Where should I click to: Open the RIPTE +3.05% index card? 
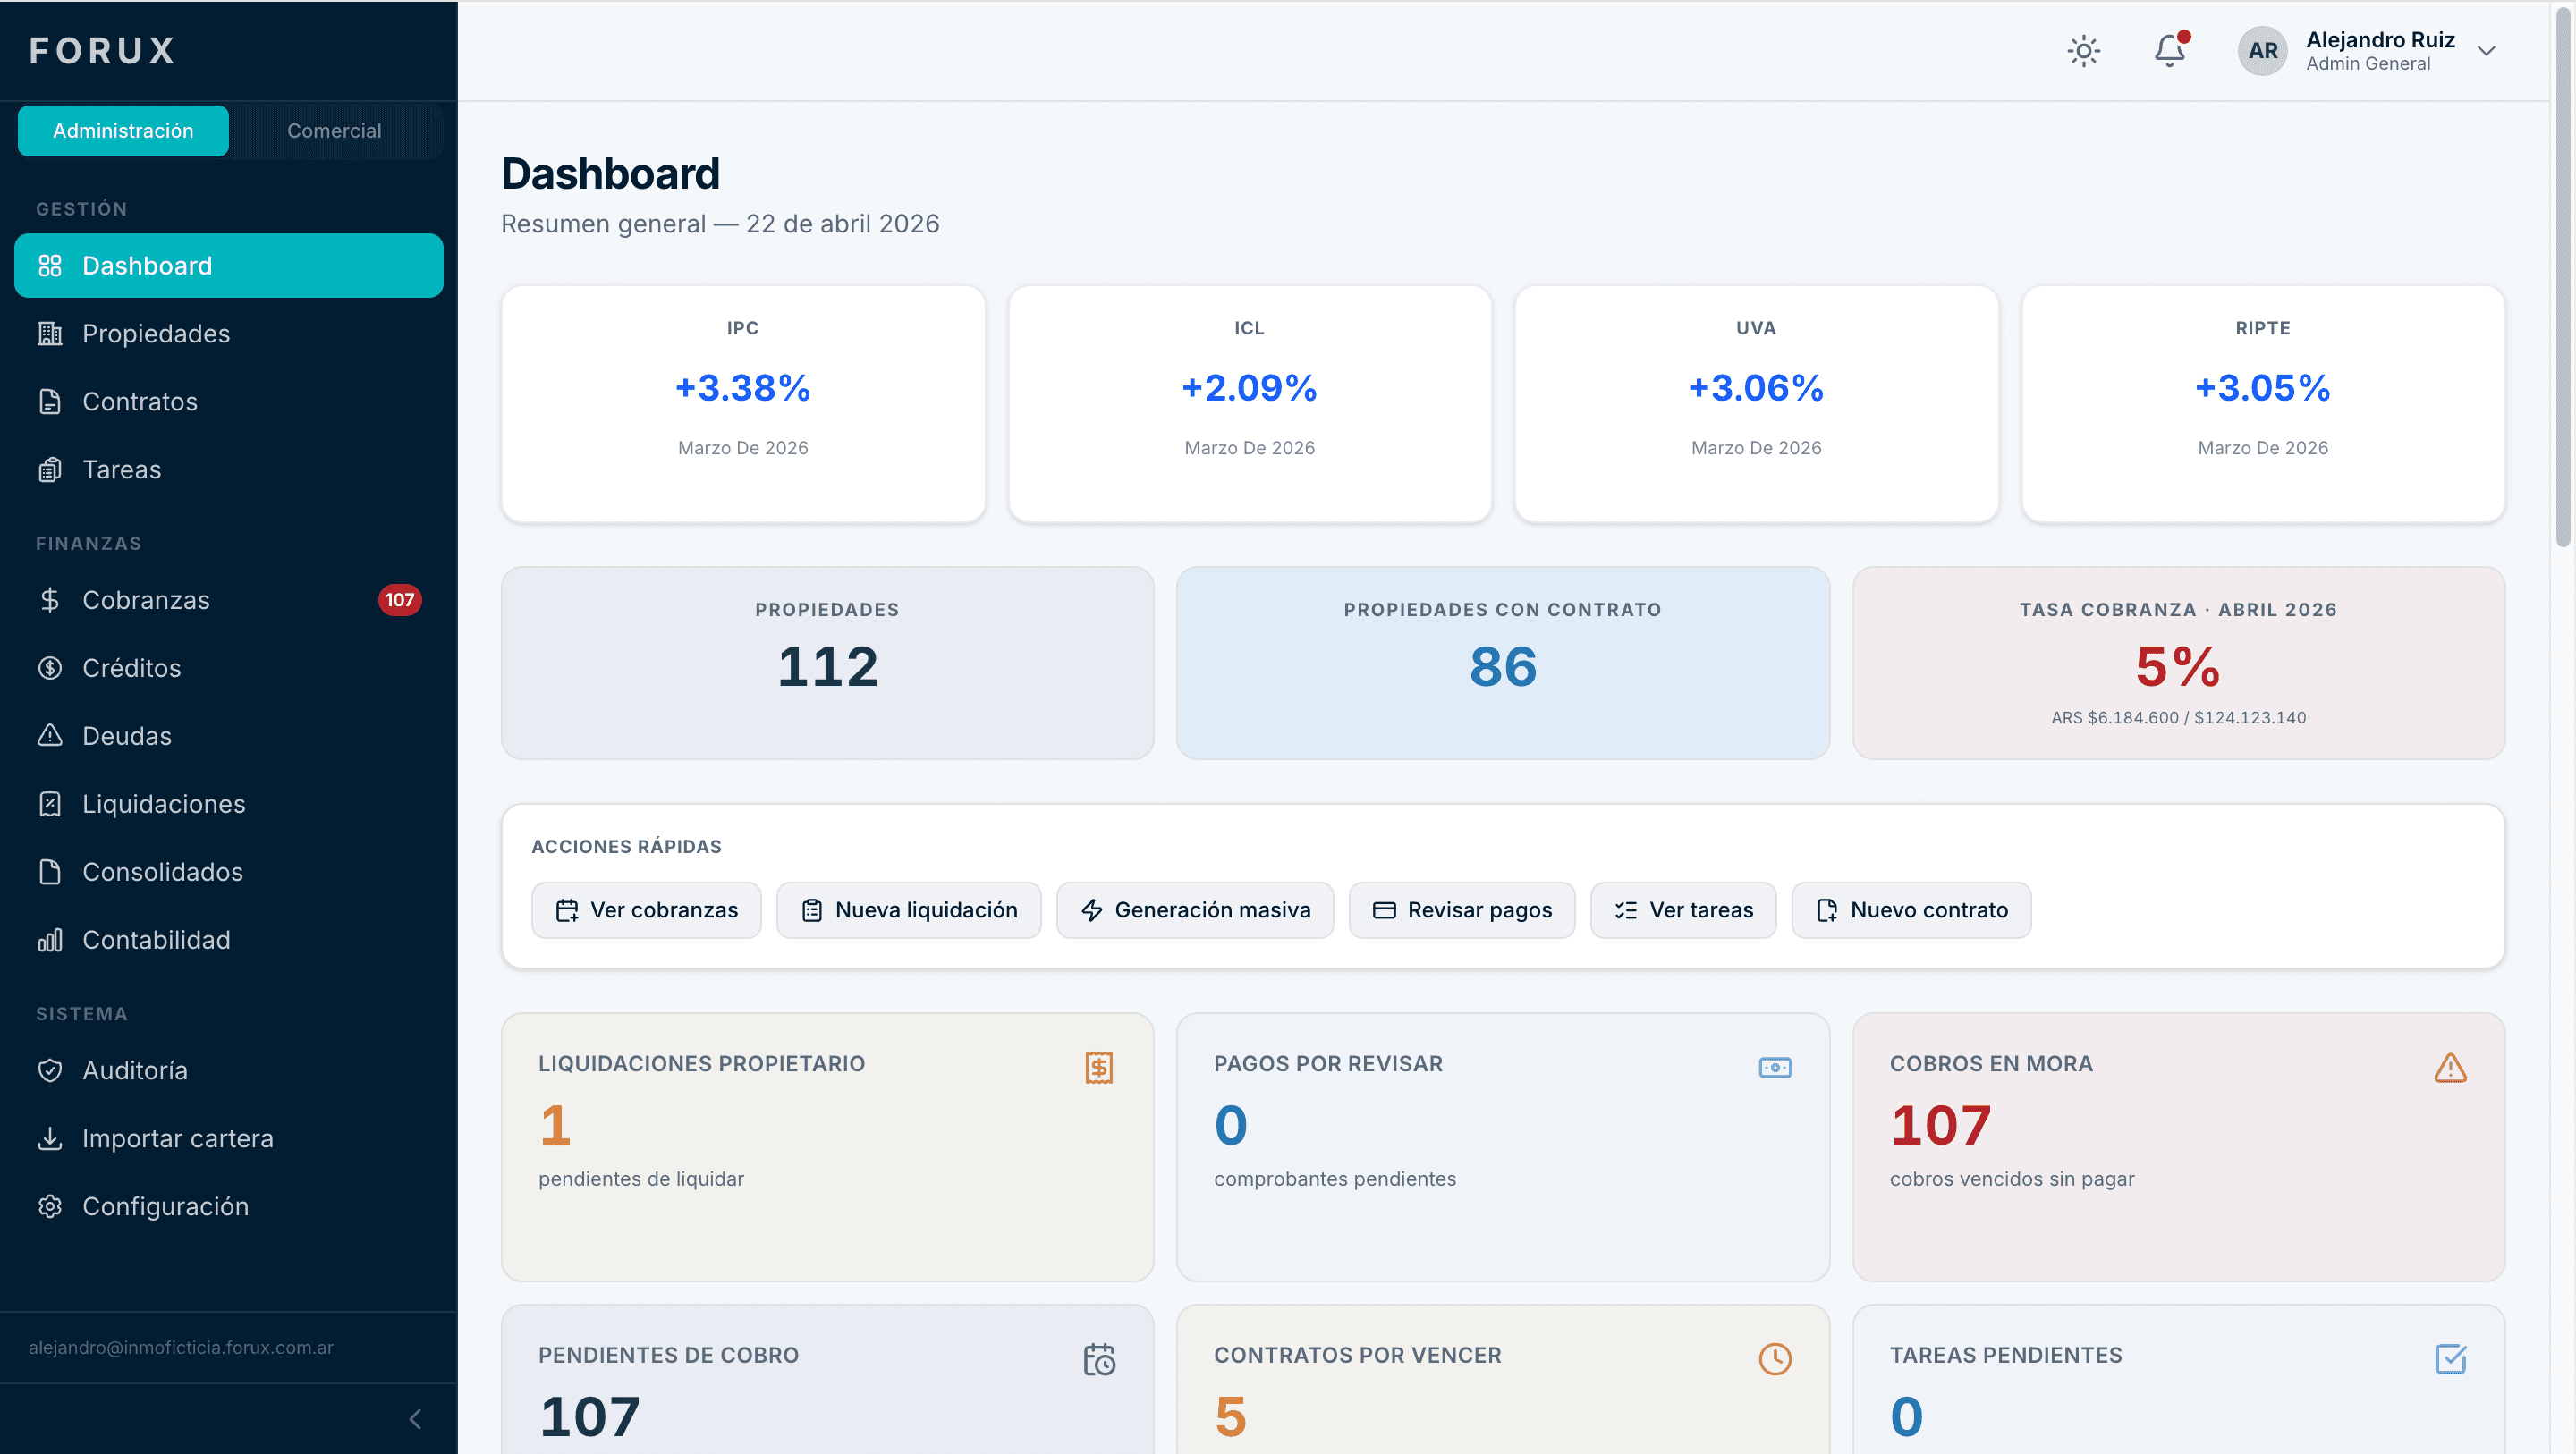tap(2262, 404)
